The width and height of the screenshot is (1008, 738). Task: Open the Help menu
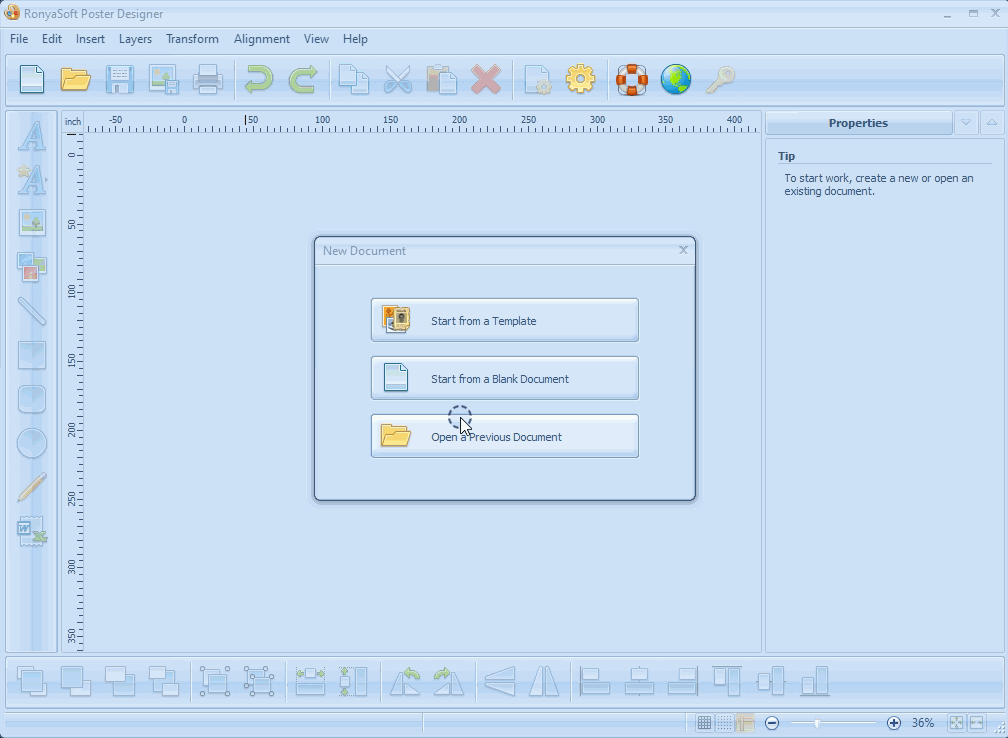click(x=355, y=39)
